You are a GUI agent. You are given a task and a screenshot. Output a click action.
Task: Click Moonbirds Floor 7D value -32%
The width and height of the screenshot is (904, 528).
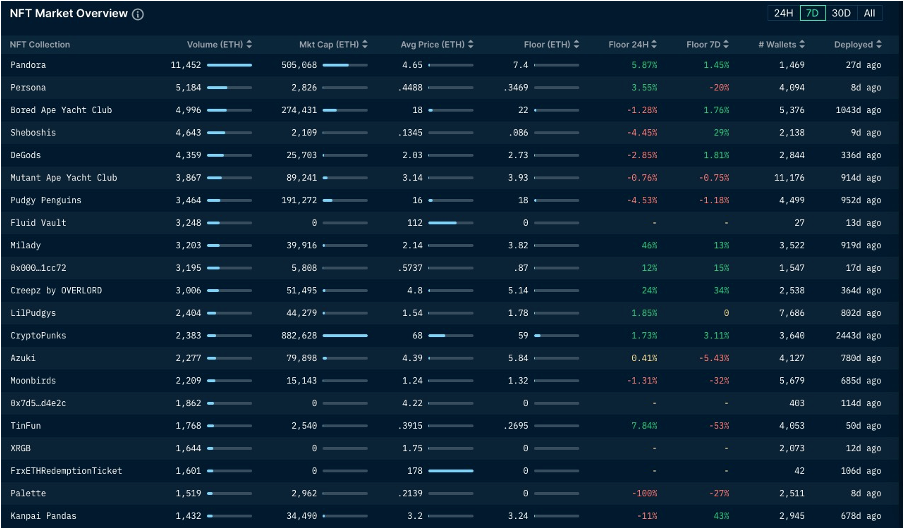pyautogui.click(x=719, y=380)
